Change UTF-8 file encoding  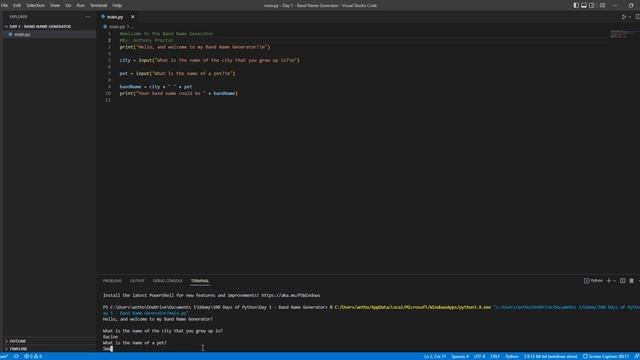click(480, 356)
